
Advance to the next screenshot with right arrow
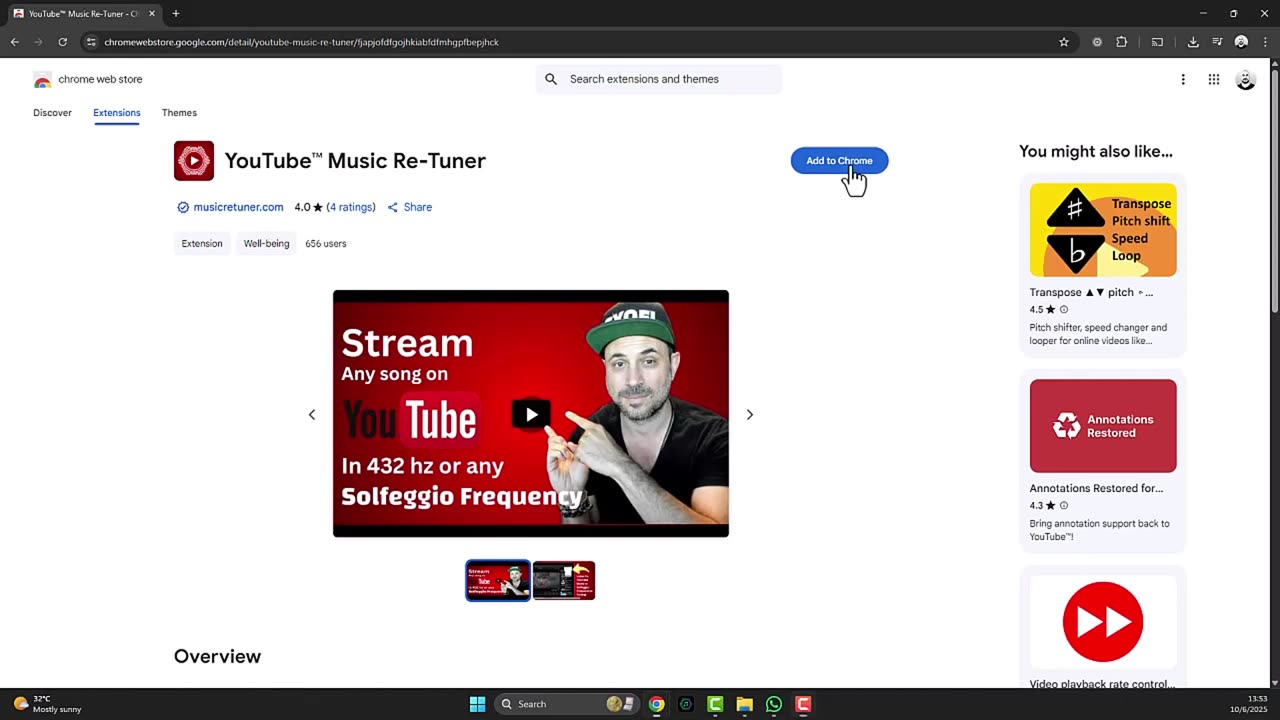750,414
